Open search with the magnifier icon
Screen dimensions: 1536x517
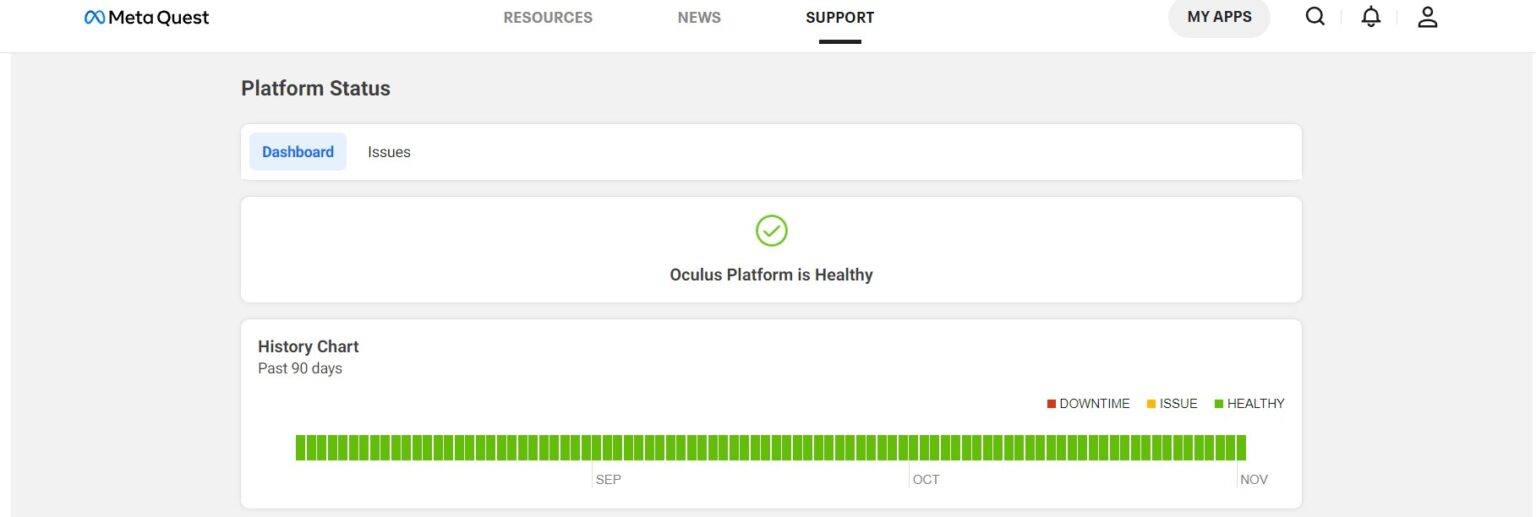click(1315, 17)
